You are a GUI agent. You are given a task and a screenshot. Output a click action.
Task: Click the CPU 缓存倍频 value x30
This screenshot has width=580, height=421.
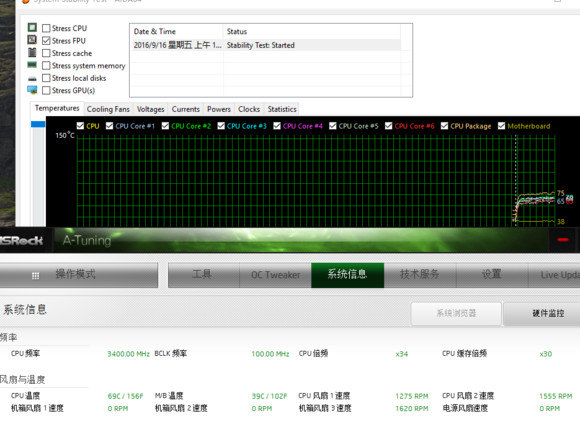[546, 354]
